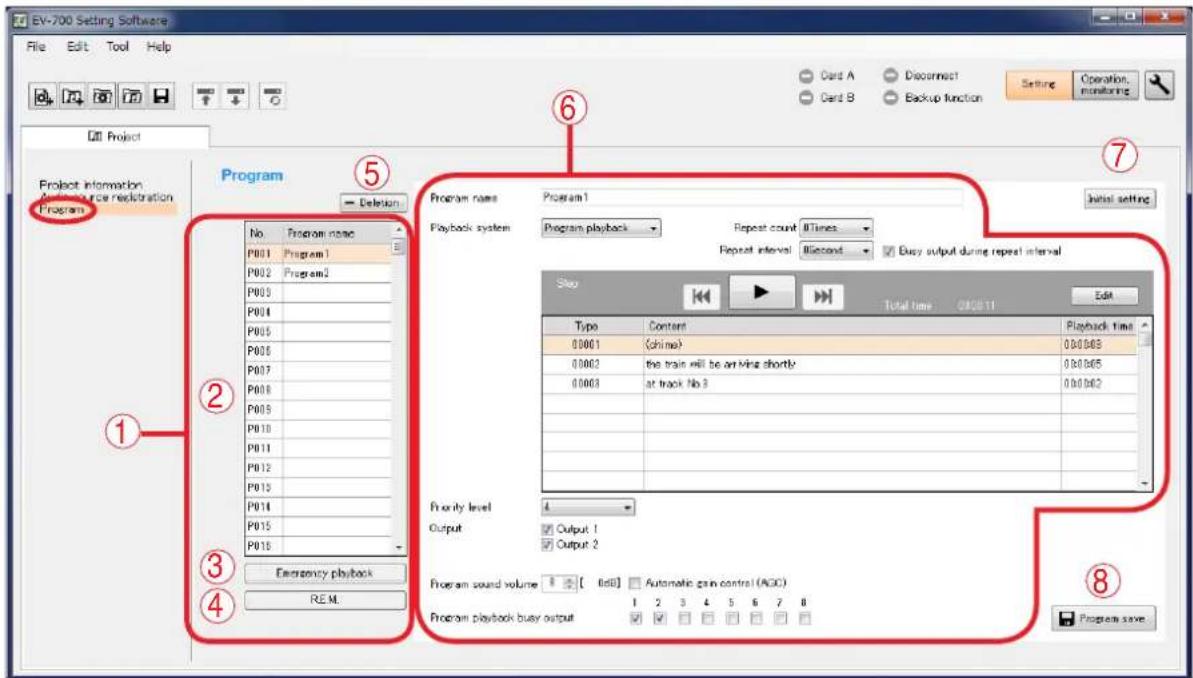Viewport: 1193px width, 678px height.
Task: Select P002 Program2 row
Action: tap(318, 272)
